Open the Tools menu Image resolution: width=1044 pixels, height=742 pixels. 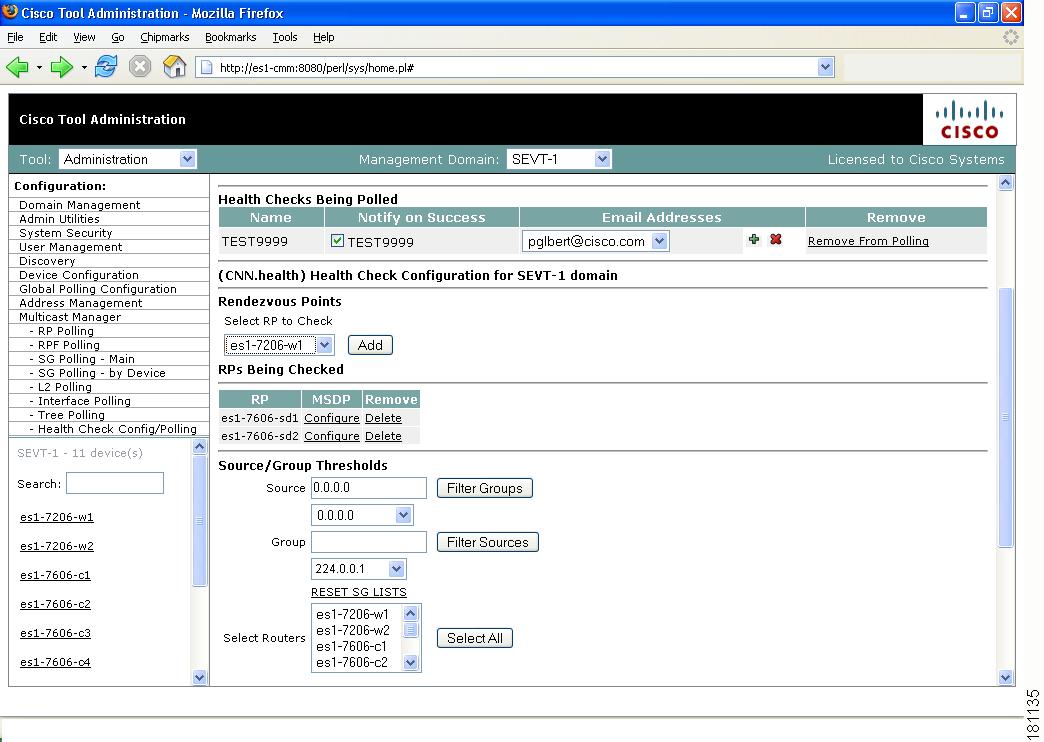coord(285,37)
